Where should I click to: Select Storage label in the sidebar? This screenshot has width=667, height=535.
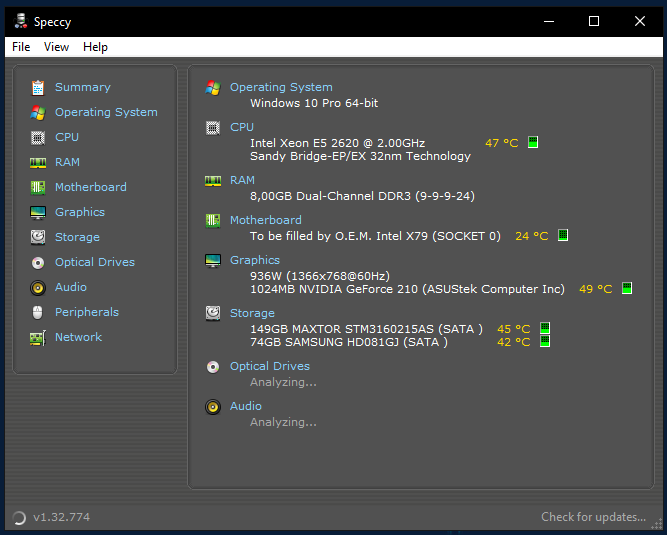click(x=77, y=237)
